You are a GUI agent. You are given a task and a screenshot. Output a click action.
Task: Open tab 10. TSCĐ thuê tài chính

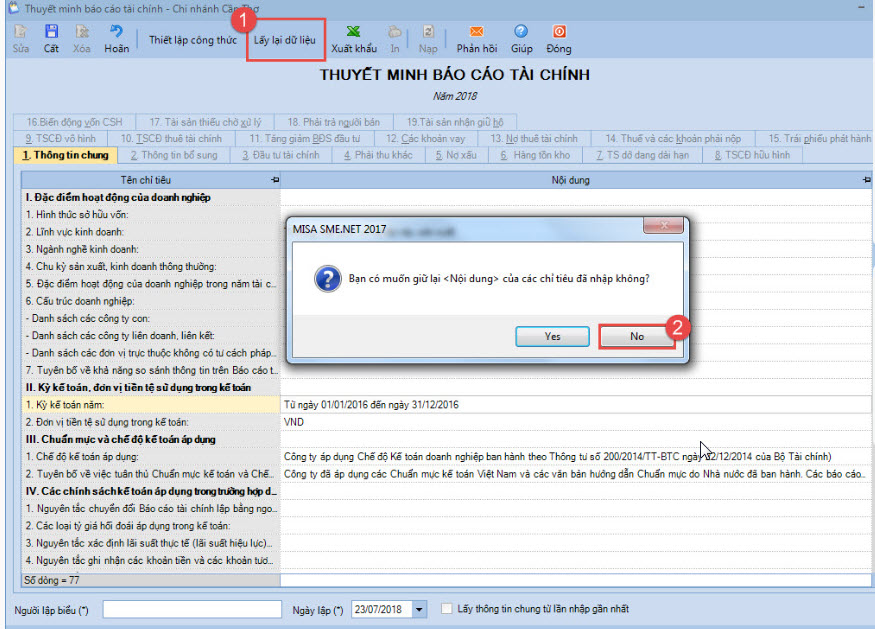pyautogui.click(x=171, y=138)
